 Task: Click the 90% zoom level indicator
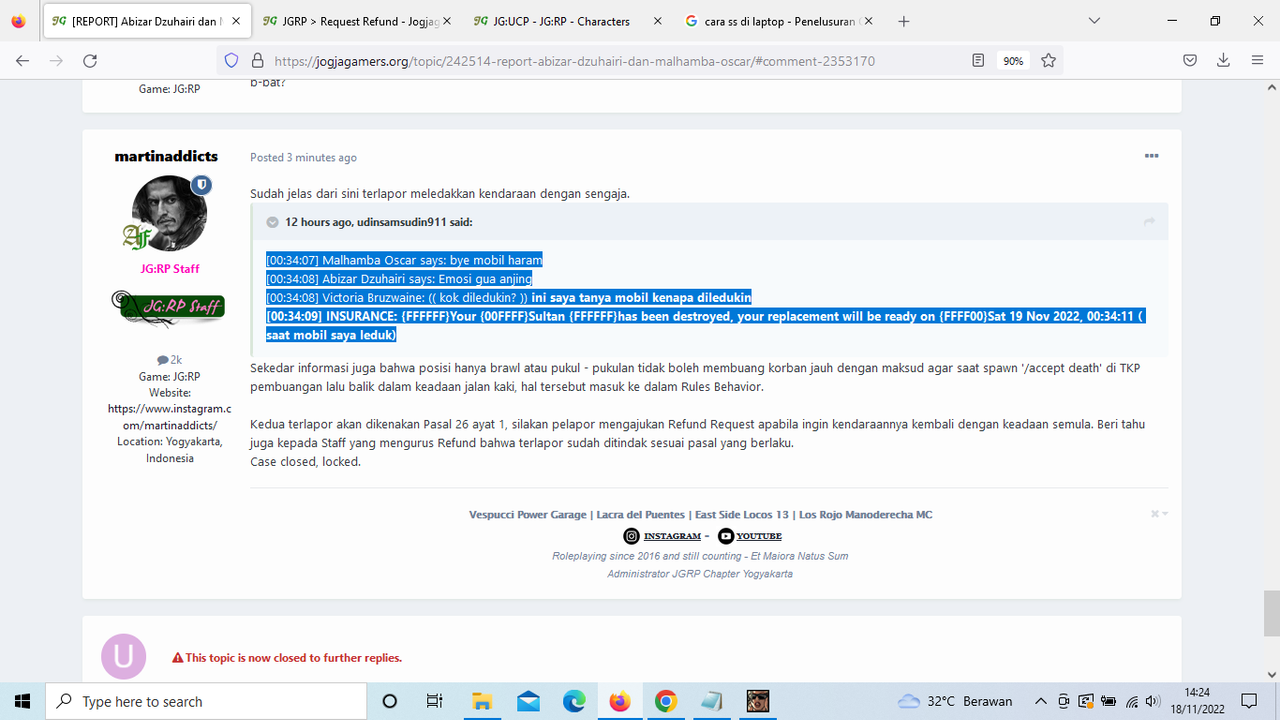tap(1013, 61)
